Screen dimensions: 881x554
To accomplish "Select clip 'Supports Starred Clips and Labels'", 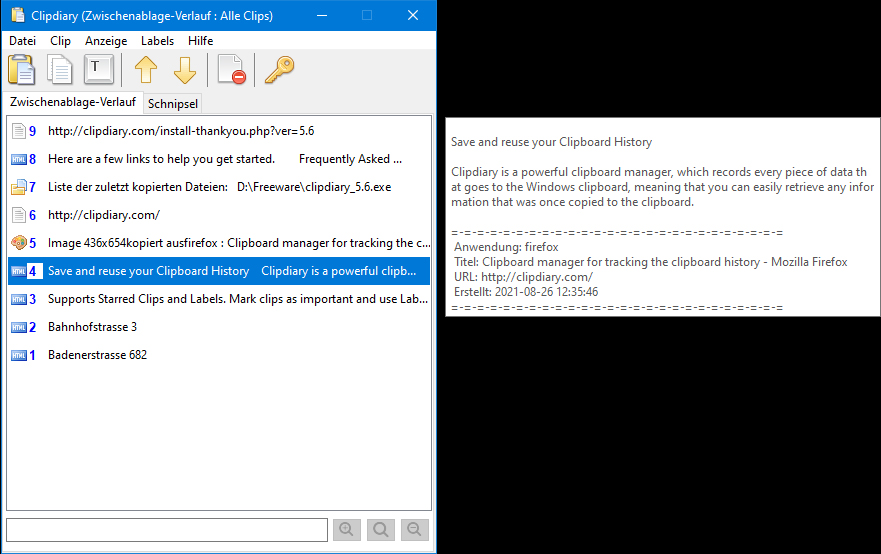I will click(219, 299).
